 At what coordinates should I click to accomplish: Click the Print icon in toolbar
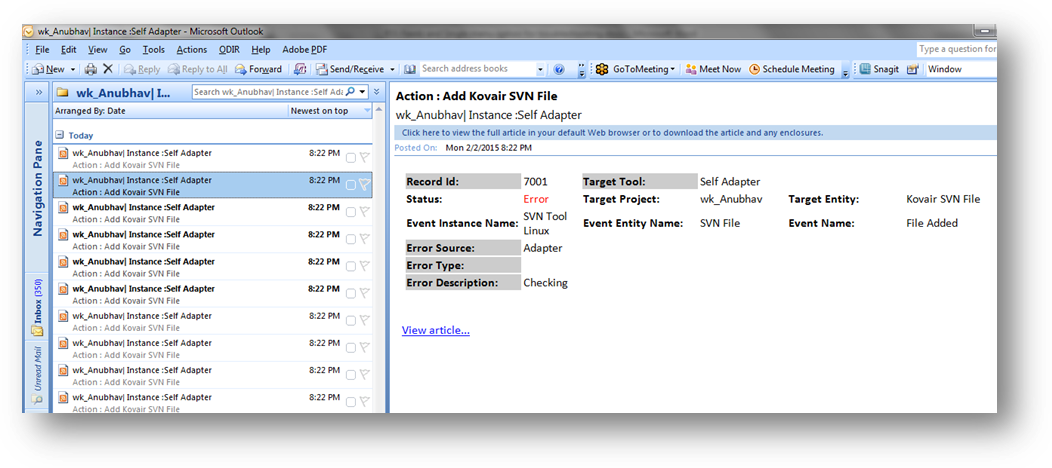tap(91, 69)
